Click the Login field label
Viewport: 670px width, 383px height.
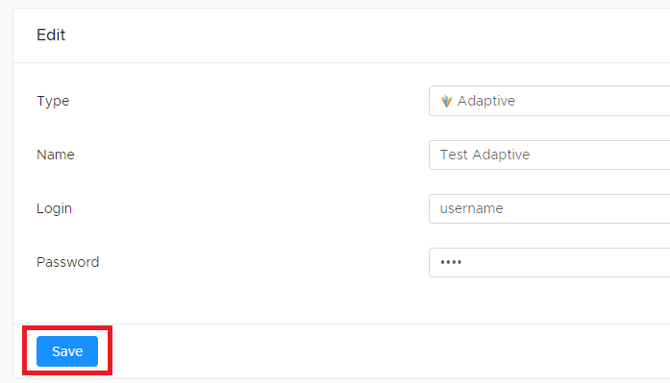point(54,209)
